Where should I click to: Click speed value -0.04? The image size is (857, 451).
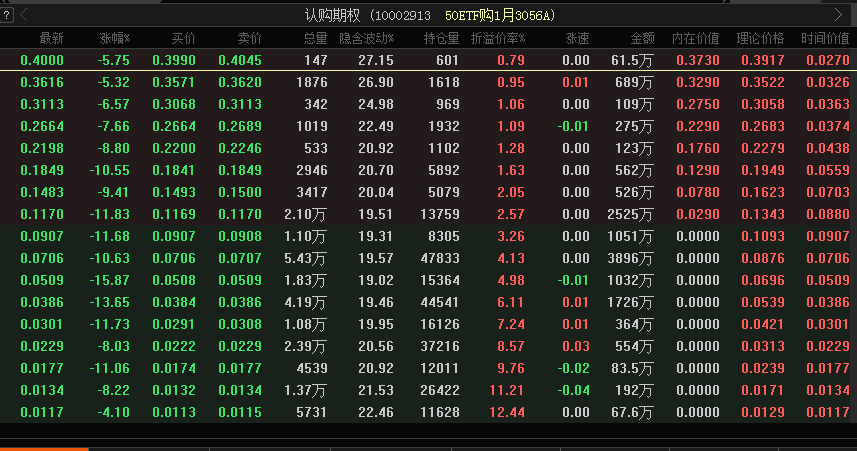(573, 390)
